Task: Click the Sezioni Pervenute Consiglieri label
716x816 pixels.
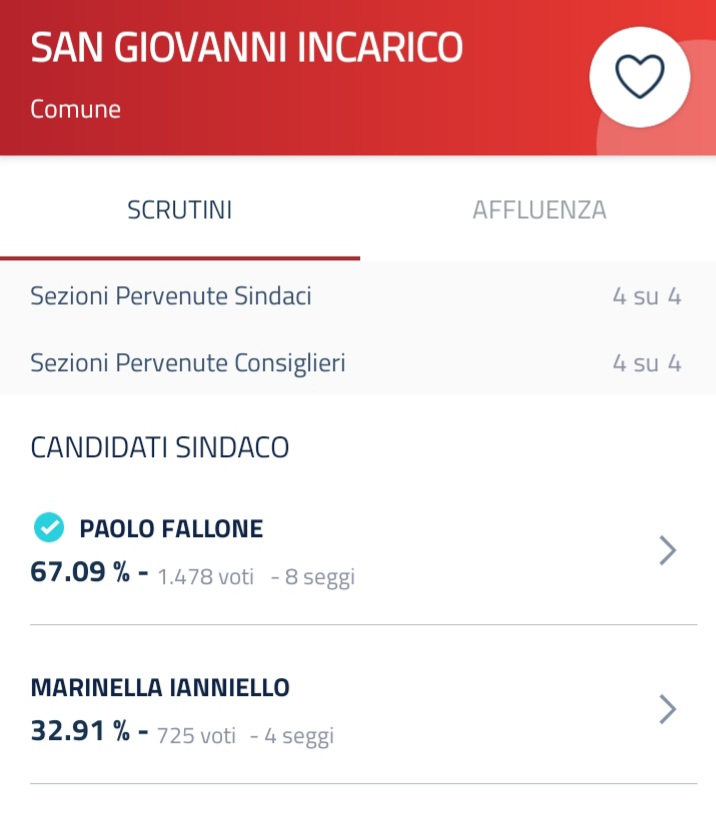Action: tap(188, 362)
